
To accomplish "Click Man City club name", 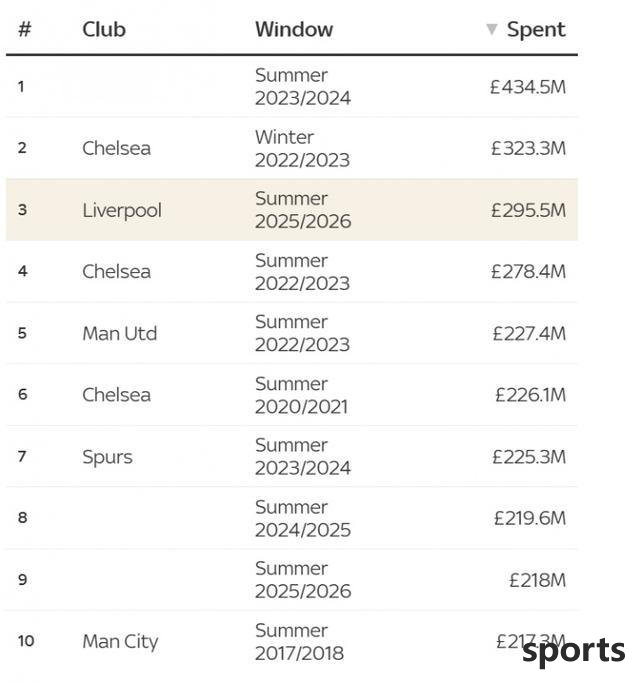I will [121, 642].
